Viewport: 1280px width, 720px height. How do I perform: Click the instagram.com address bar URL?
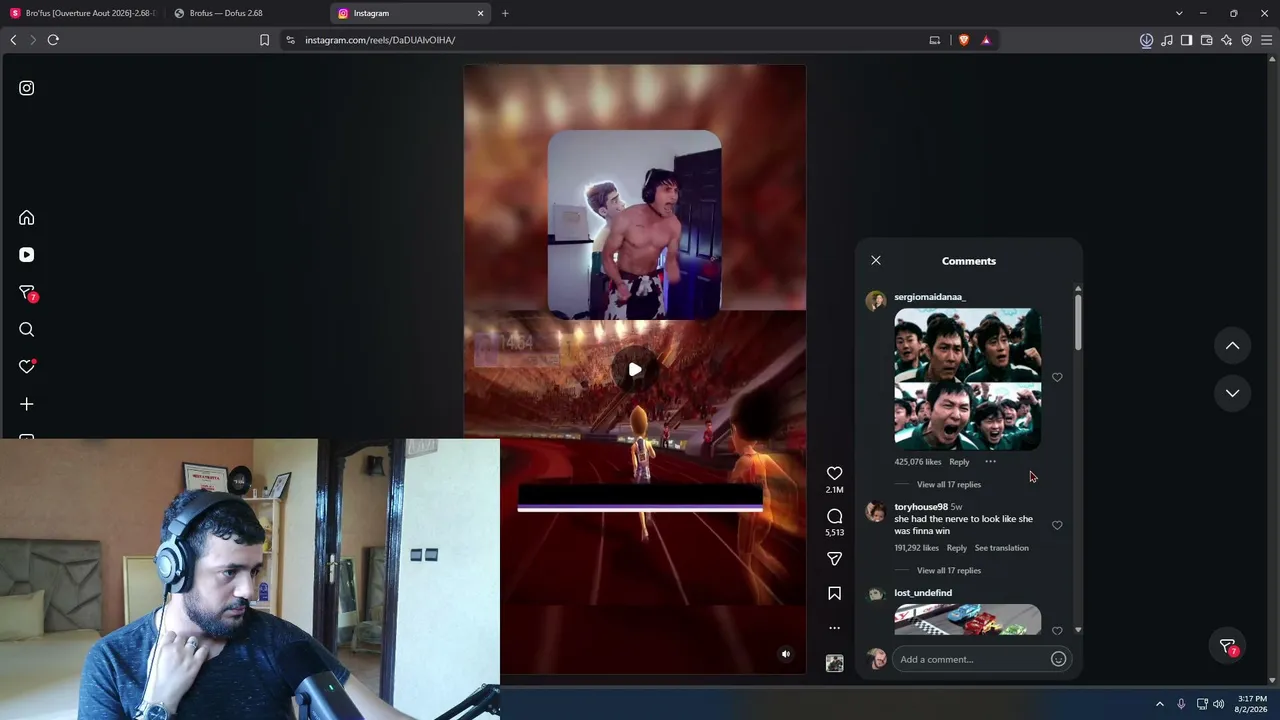(x=380, y=40)
